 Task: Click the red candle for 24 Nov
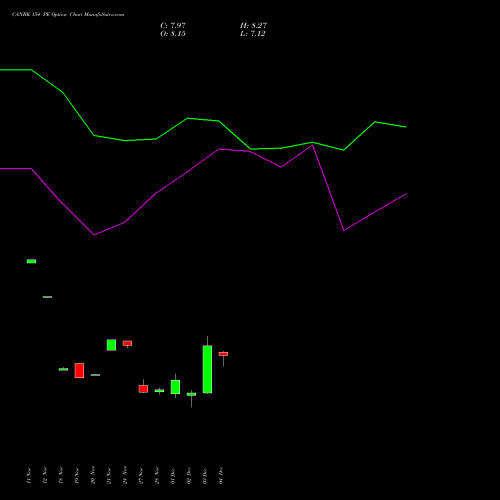pos(127,343)
